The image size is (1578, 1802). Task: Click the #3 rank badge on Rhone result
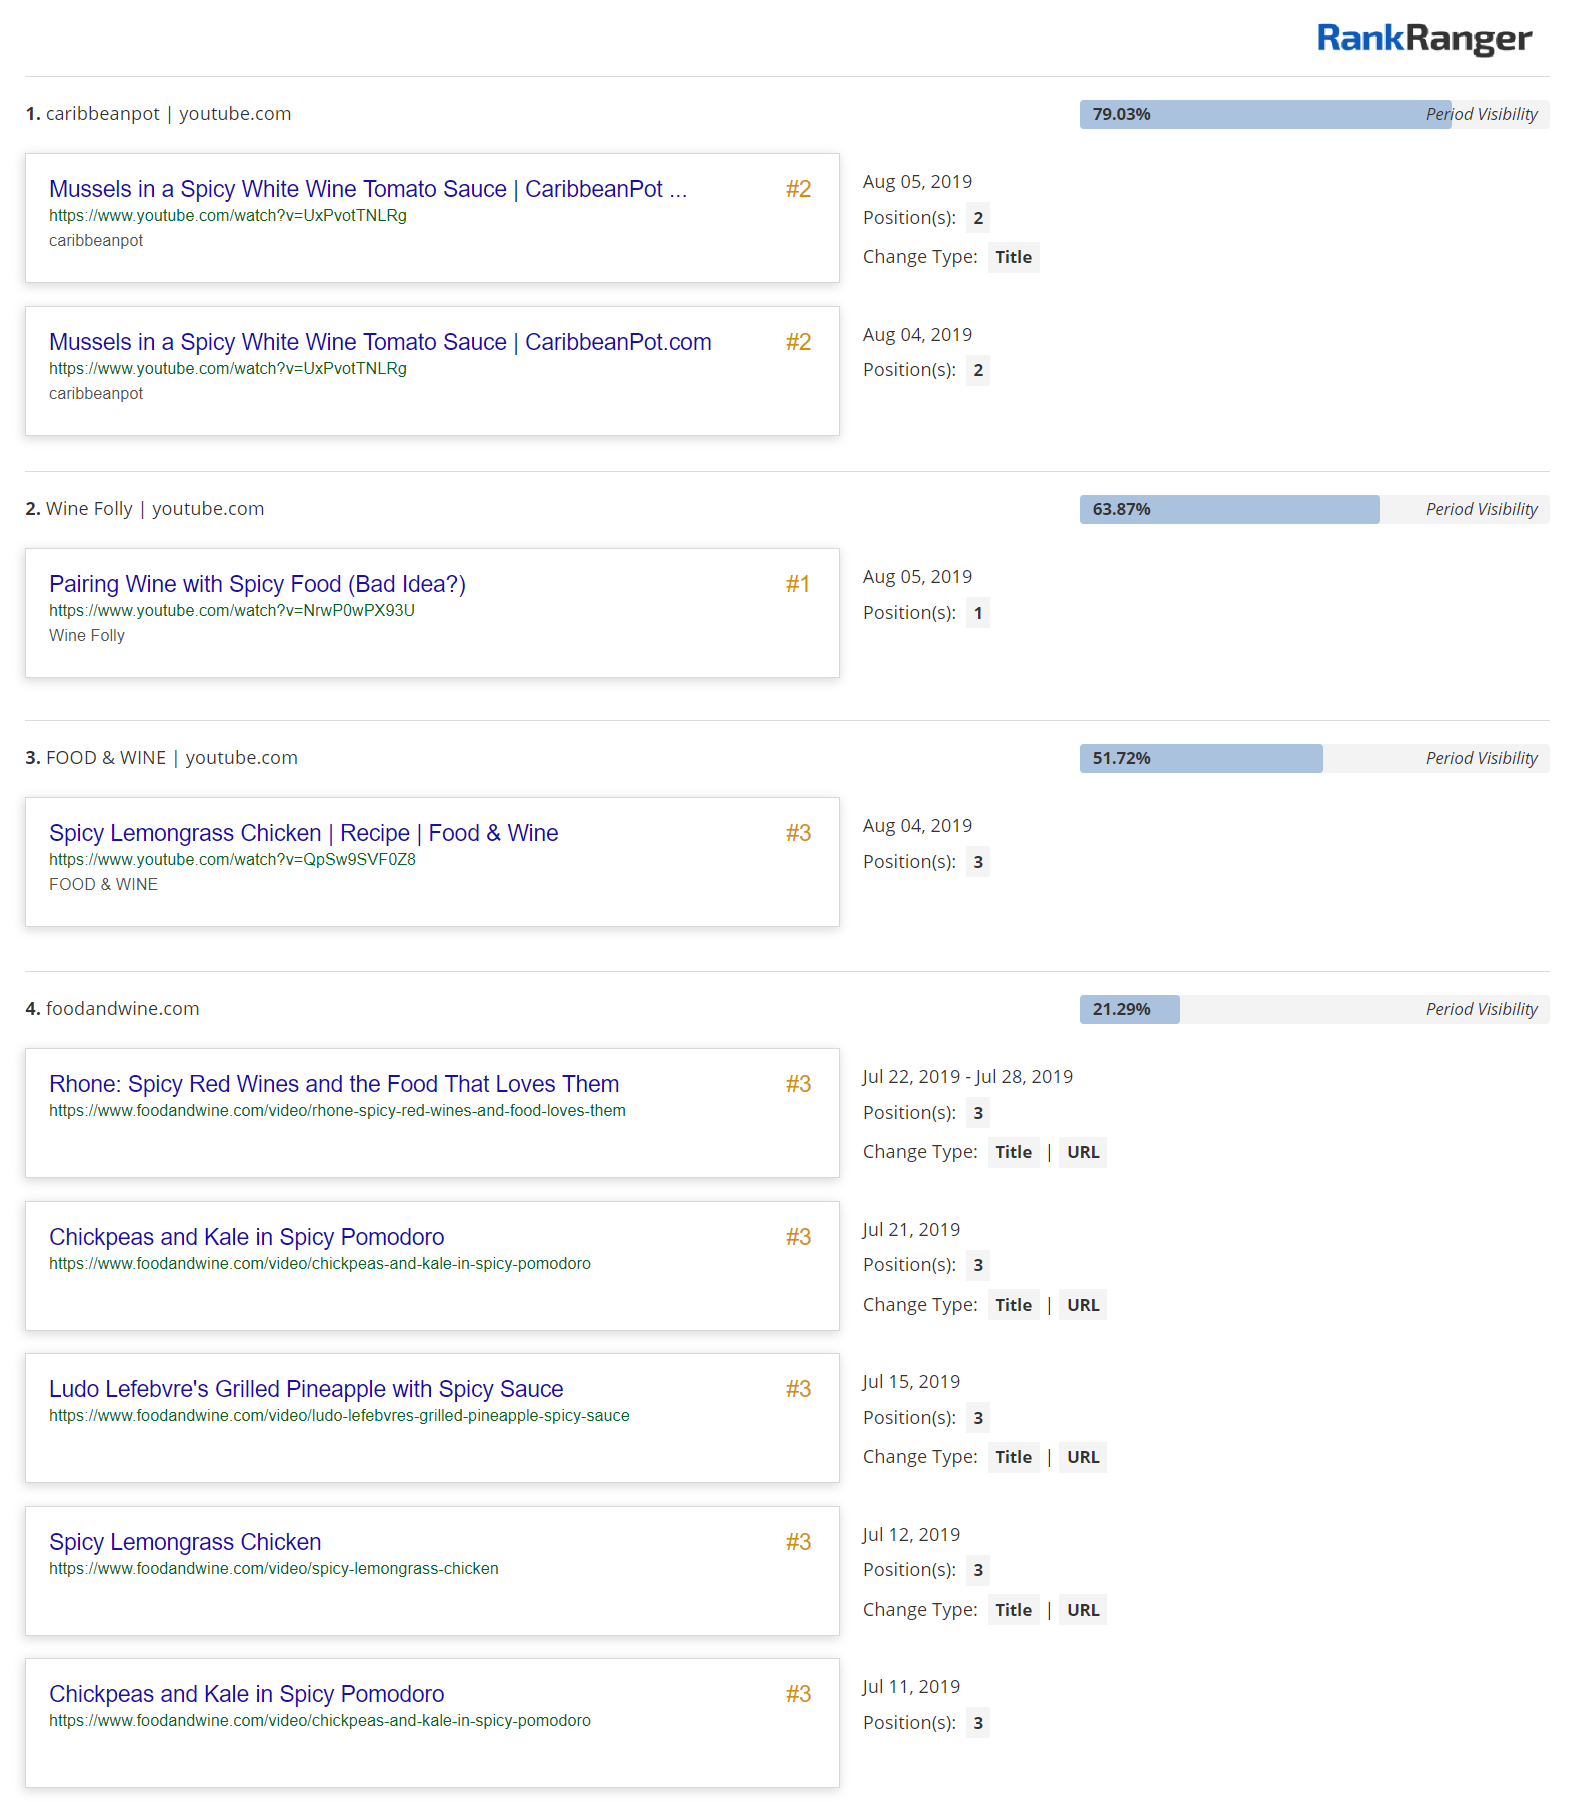(x=797, y=1084)
